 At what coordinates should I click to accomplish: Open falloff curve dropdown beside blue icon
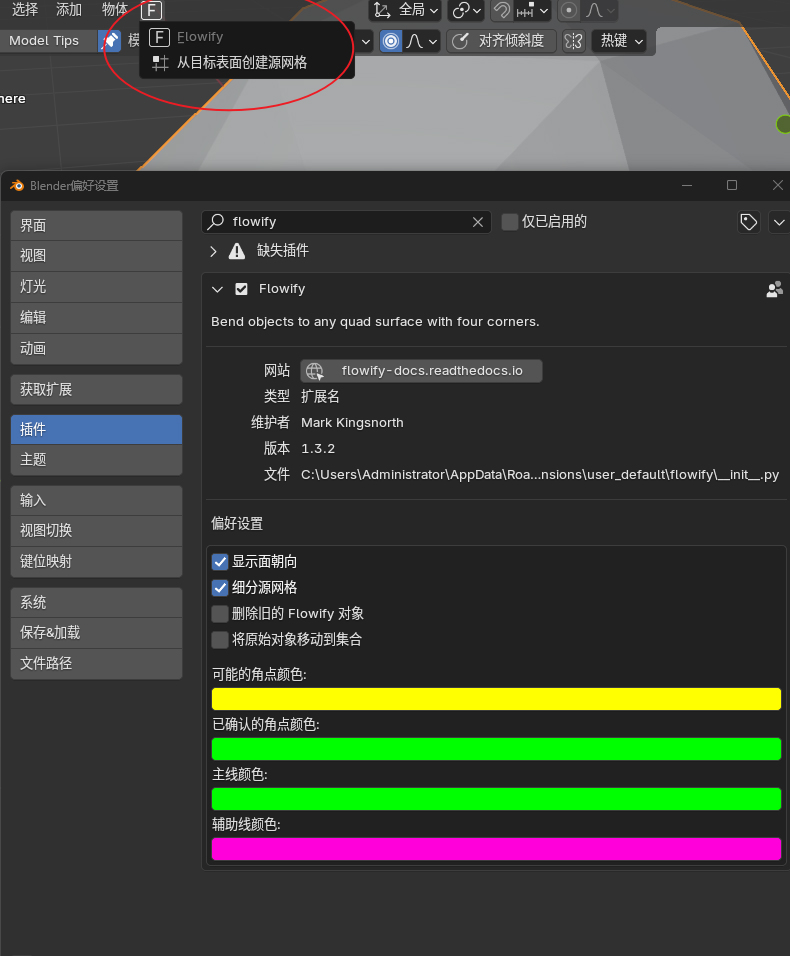(x=422, y=41)
